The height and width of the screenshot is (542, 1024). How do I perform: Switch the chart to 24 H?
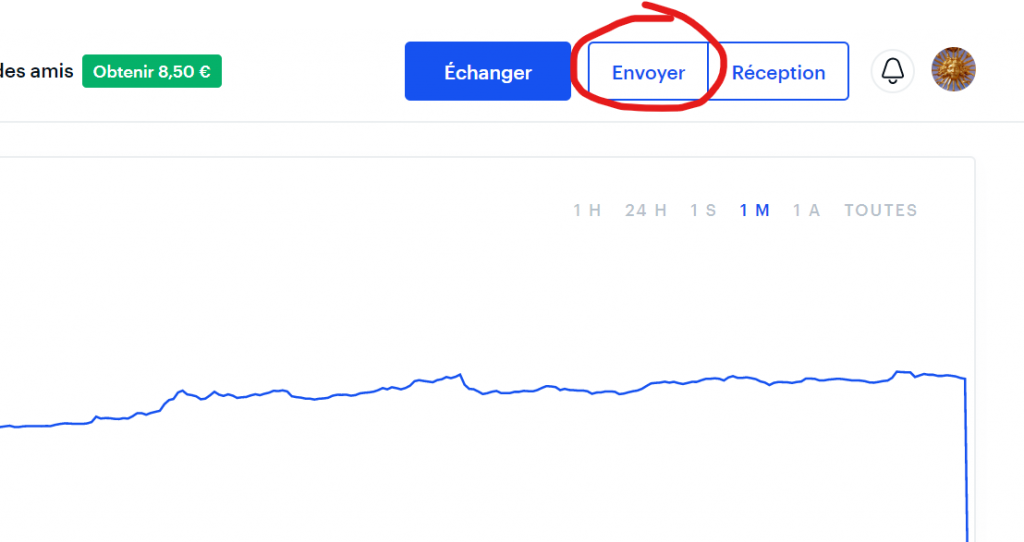coord(645,210)
